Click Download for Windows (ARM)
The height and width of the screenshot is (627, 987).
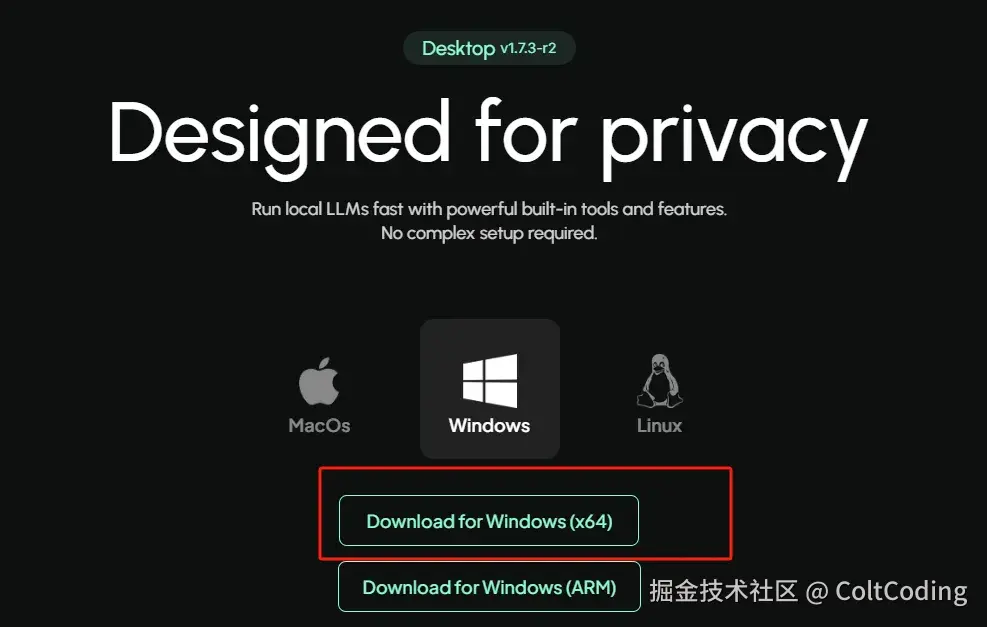[489, 587]
